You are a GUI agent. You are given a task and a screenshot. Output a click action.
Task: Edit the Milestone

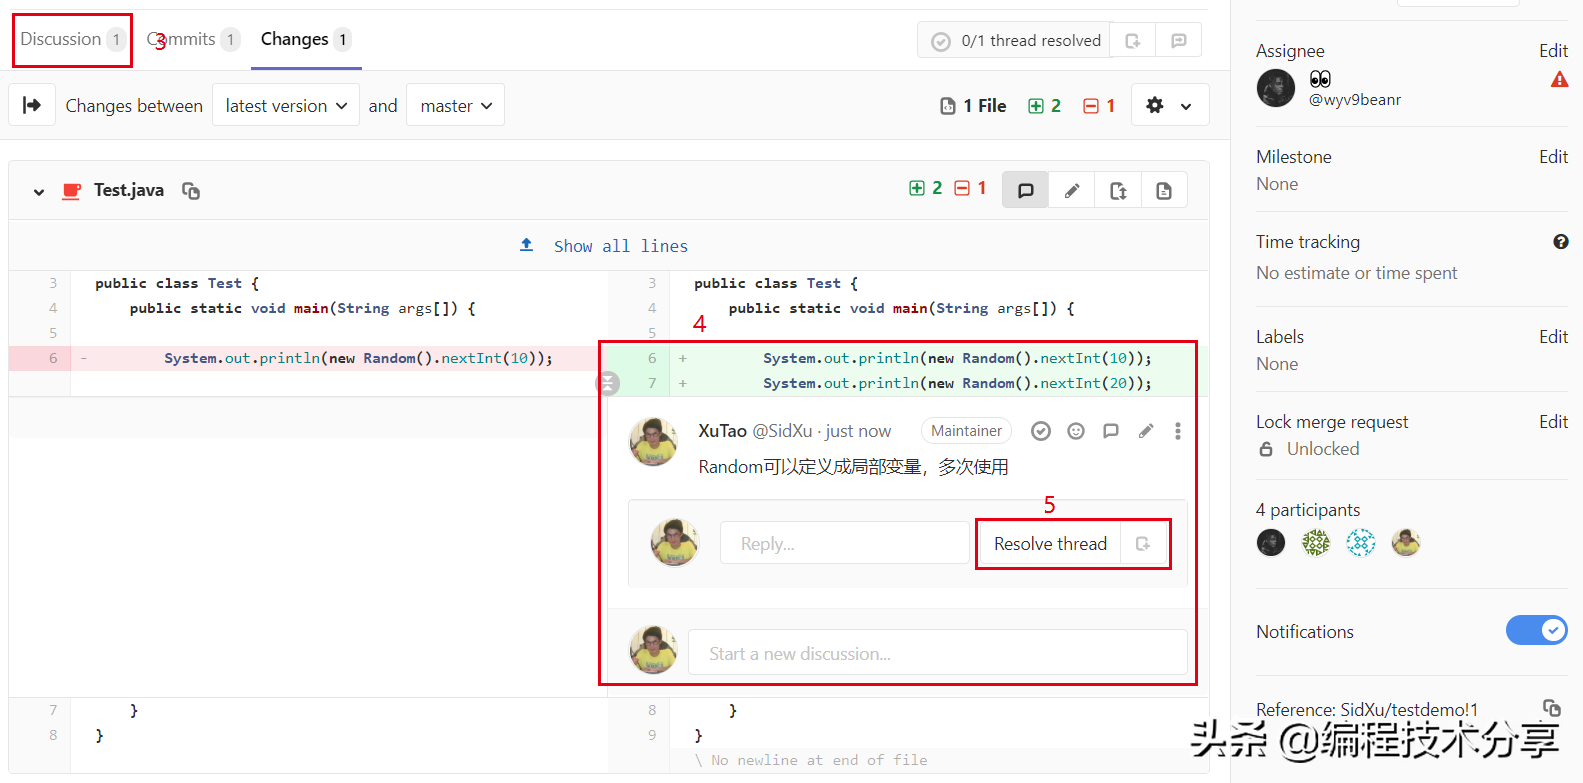point(1553,157)
